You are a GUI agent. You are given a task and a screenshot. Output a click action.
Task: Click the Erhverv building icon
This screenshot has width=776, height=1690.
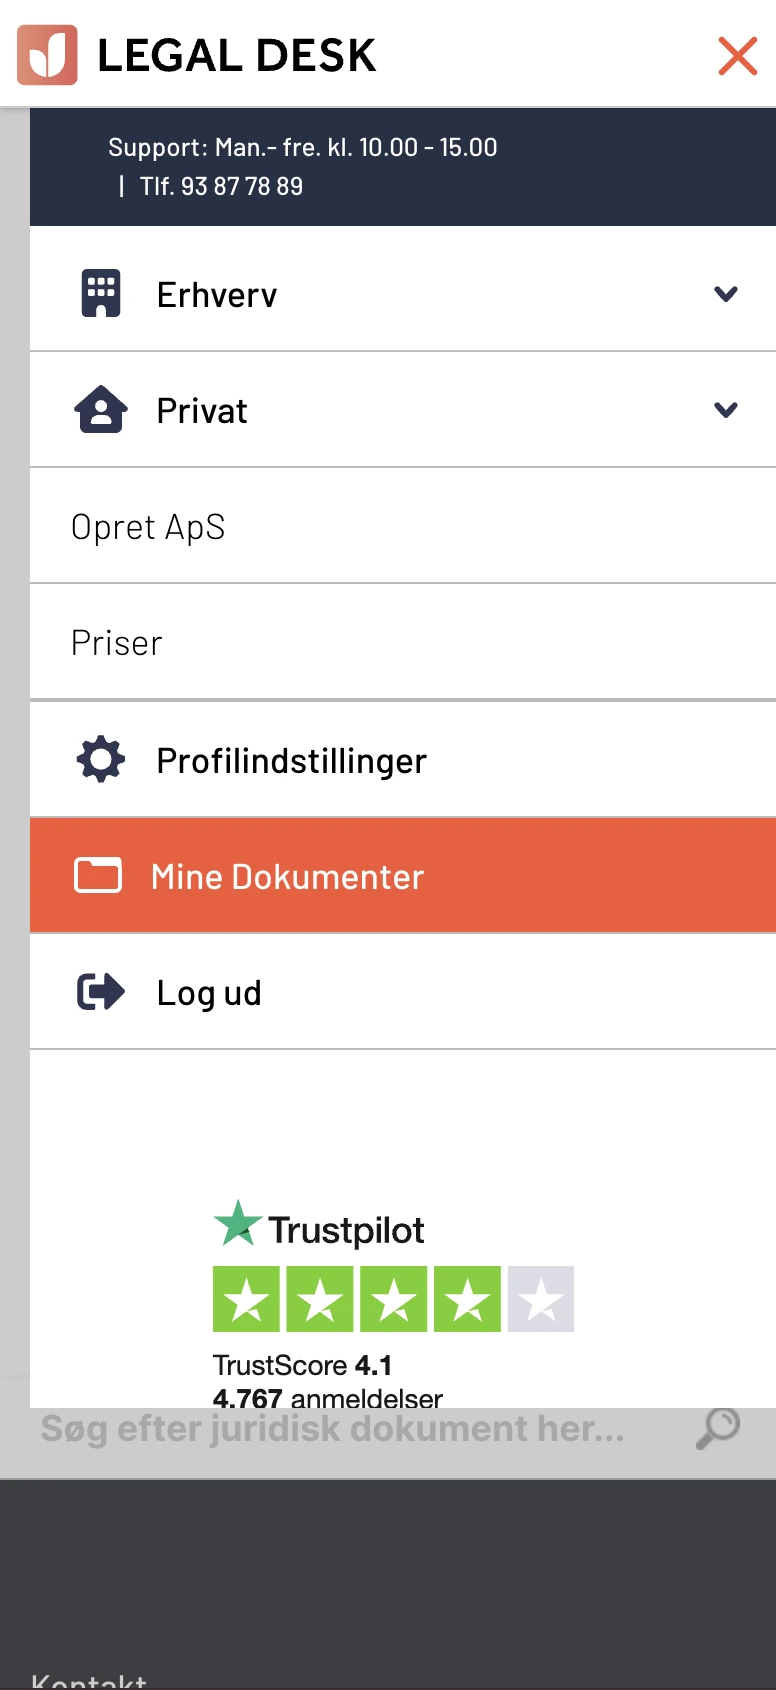pos(101,294)
